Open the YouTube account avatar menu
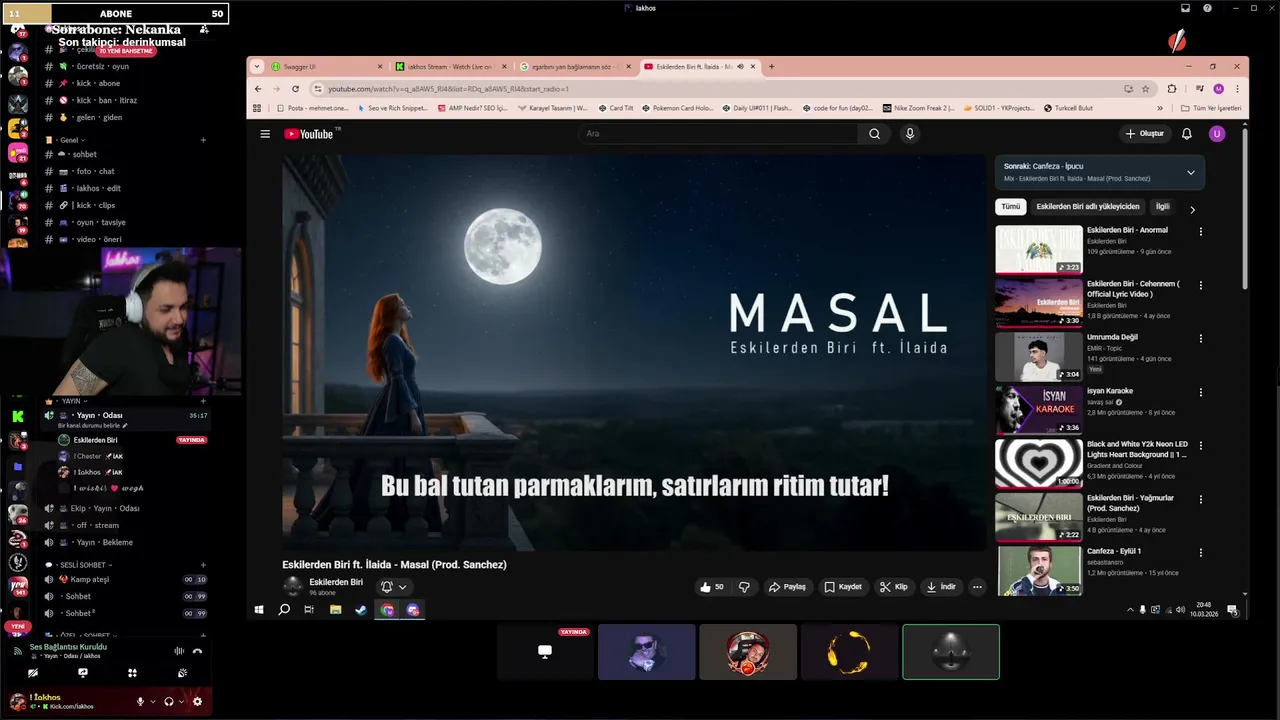The image size is (1280, 720). (1217, 134)
